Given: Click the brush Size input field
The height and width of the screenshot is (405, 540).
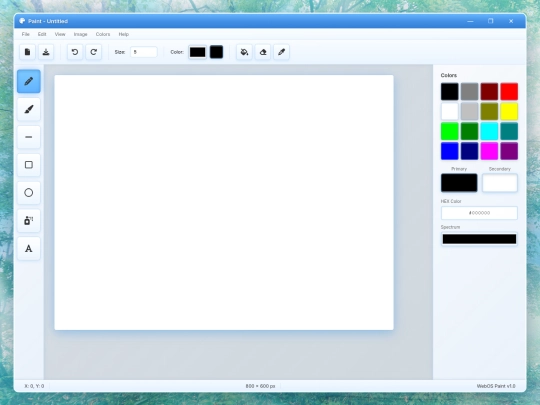Looking at the screenshot, I should tap(144, 52).
